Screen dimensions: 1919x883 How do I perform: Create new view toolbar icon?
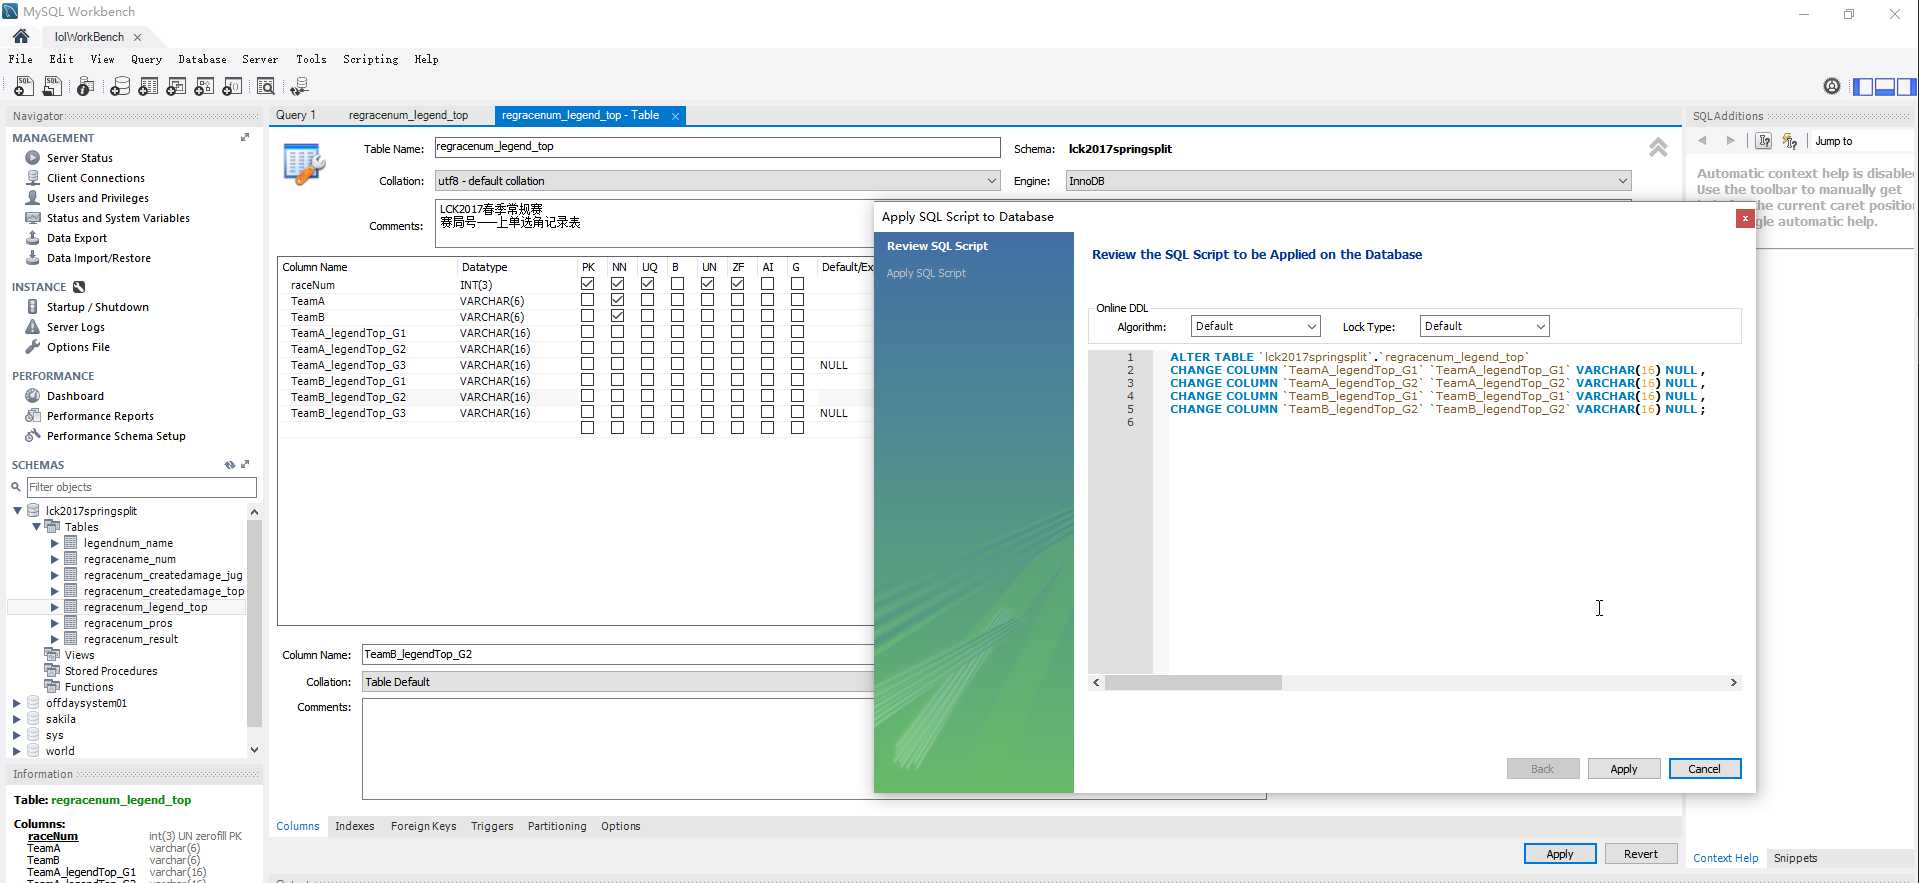pyautogui.click(x=176, y=87)
